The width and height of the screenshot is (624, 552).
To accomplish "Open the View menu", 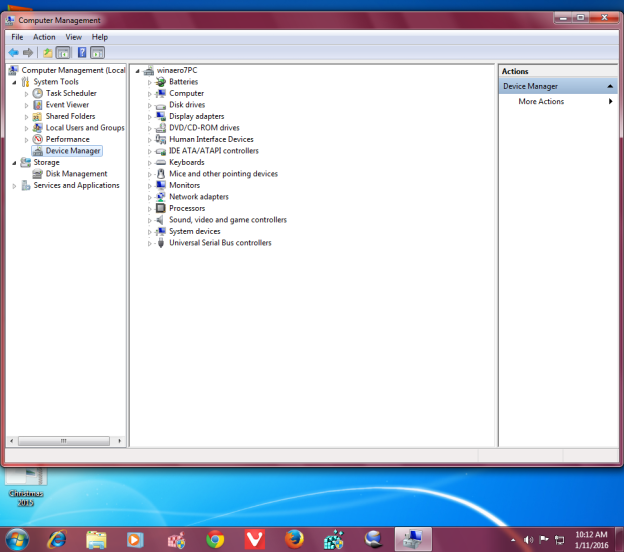I will (74, 37).
